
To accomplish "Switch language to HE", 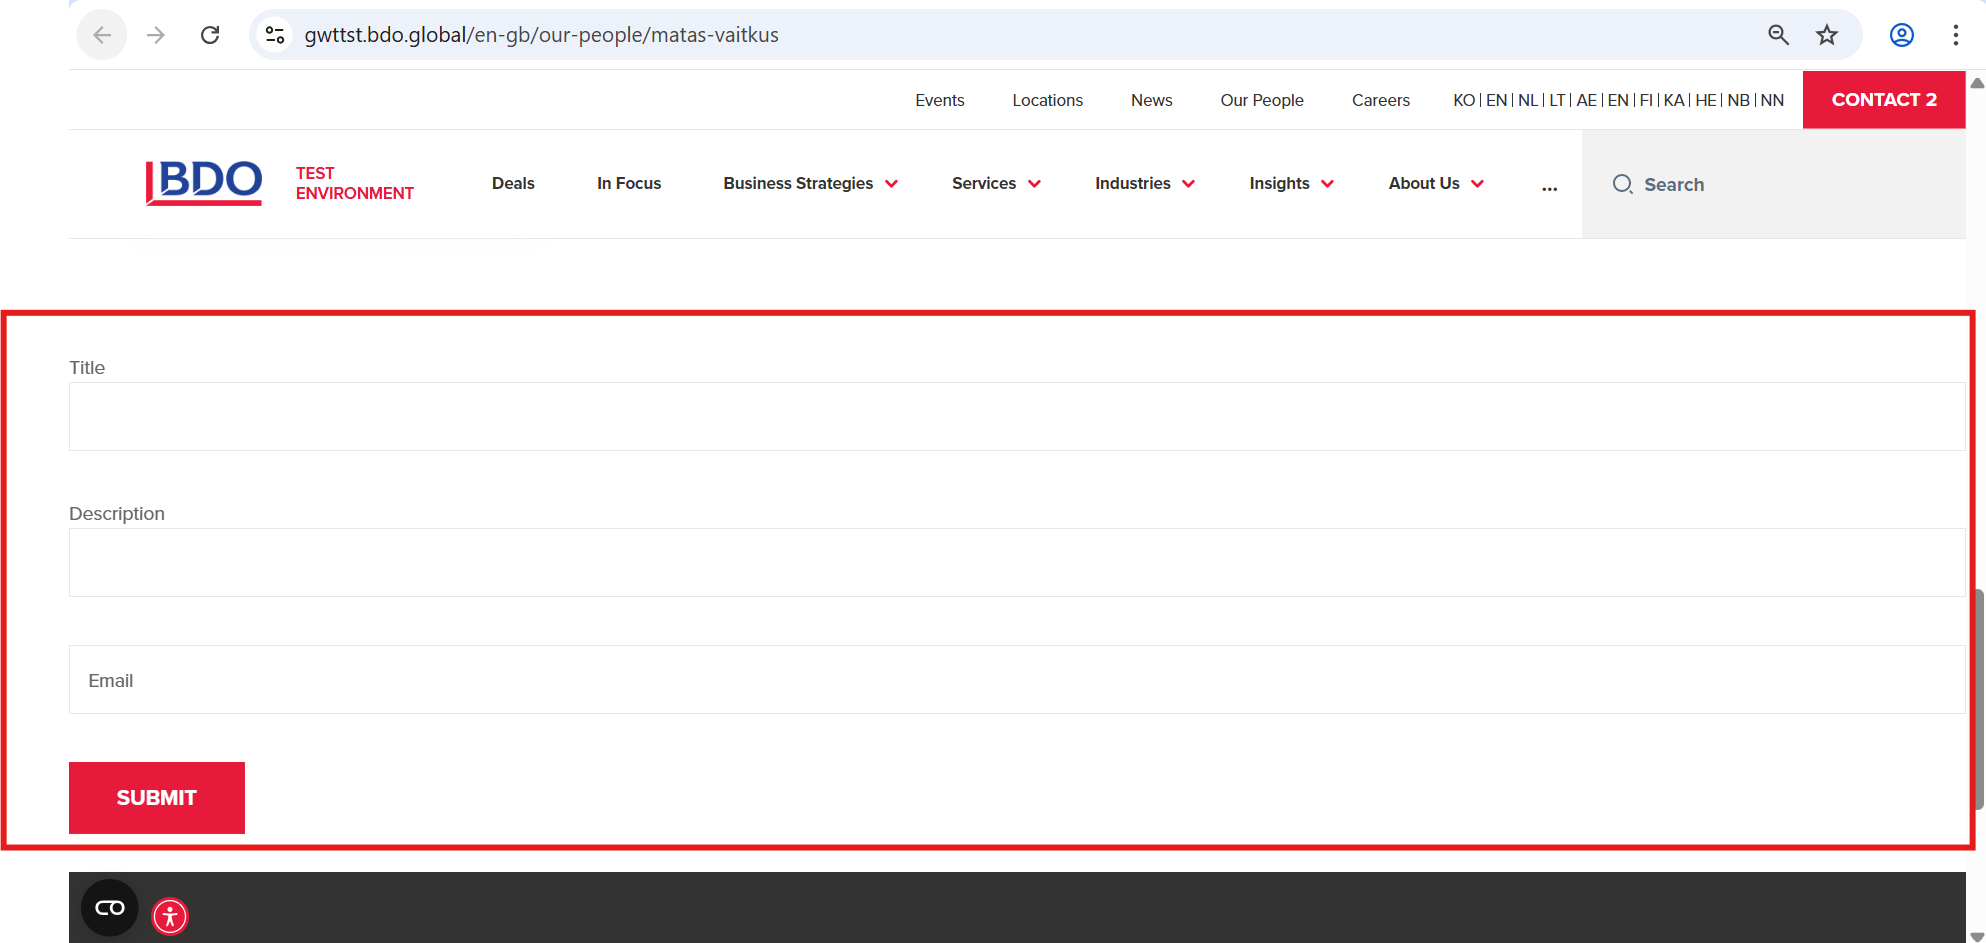I will 1706,100.
